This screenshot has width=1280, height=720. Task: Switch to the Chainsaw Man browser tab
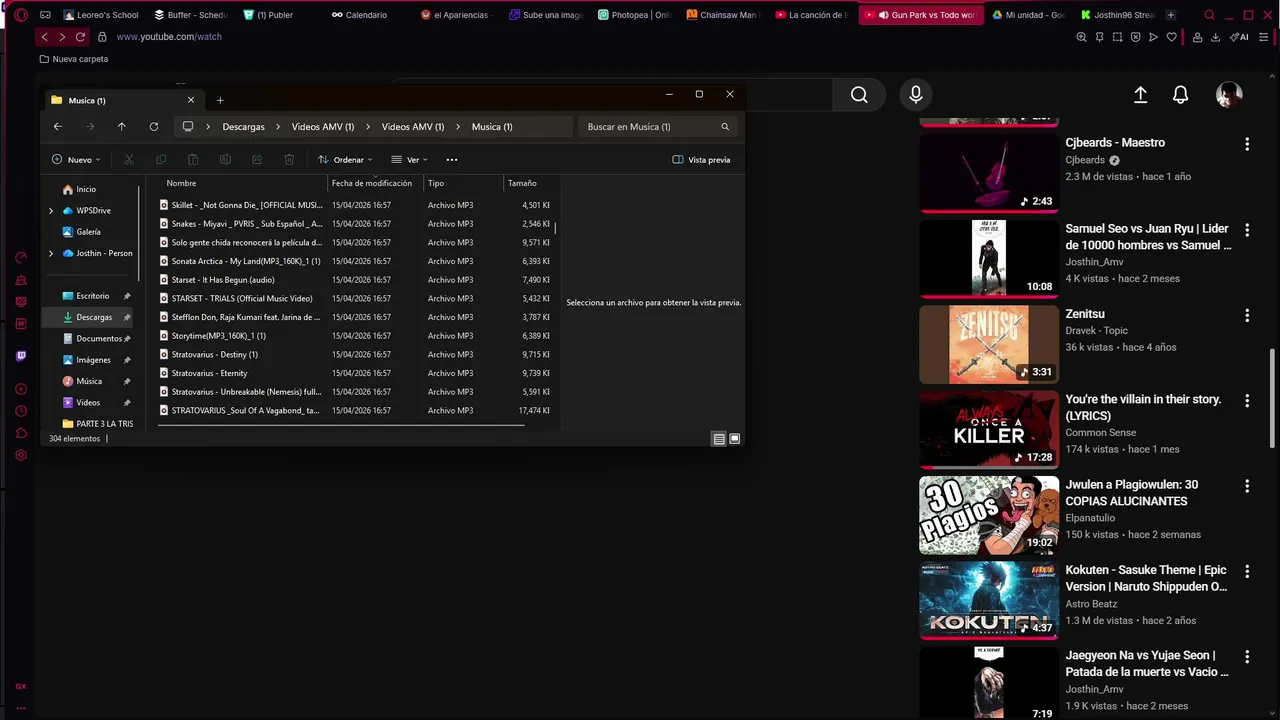pyautogui.click(x=724, y=15)
